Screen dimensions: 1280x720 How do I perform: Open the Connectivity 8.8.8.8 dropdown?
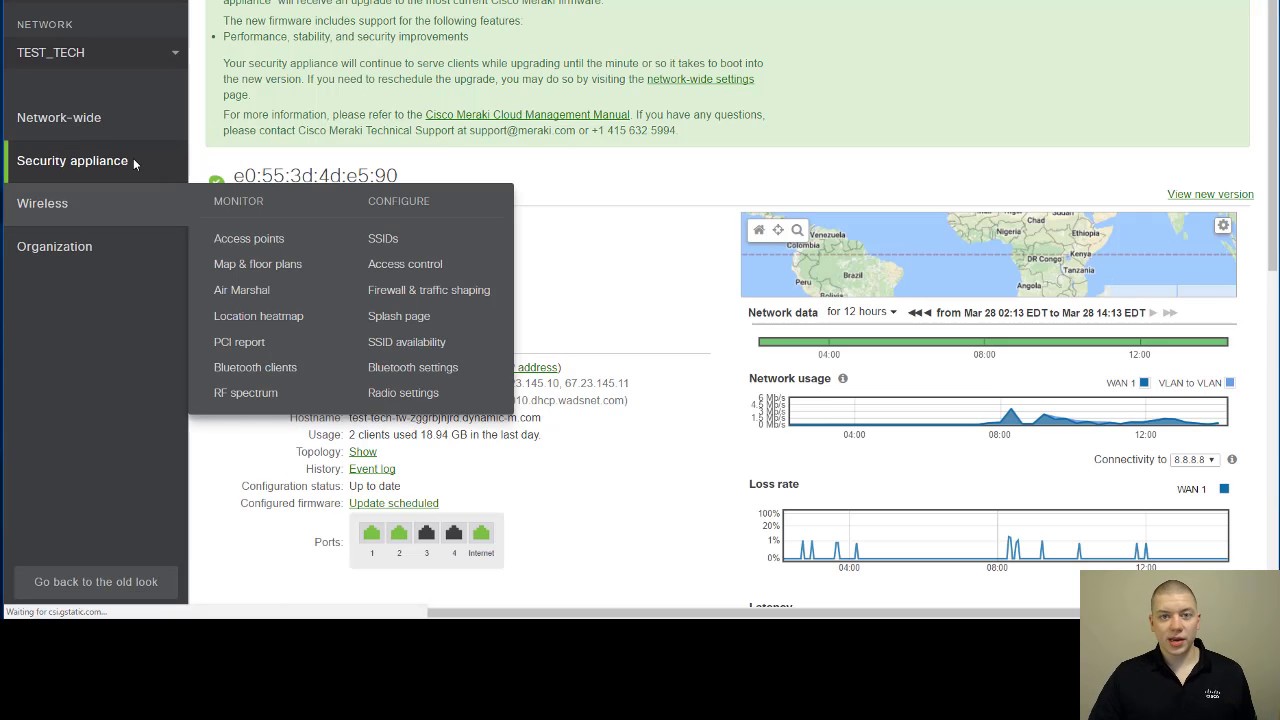pos(1194,460)
